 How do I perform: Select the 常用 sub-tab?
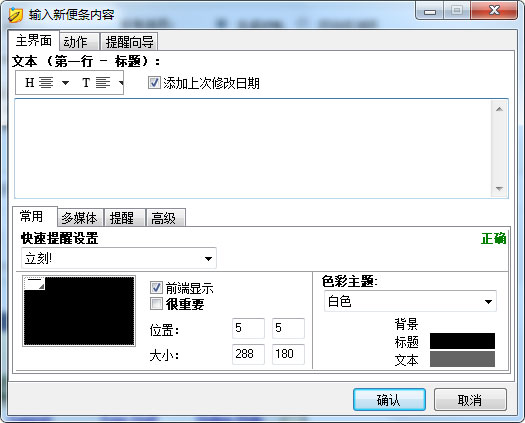click(35, 216)
